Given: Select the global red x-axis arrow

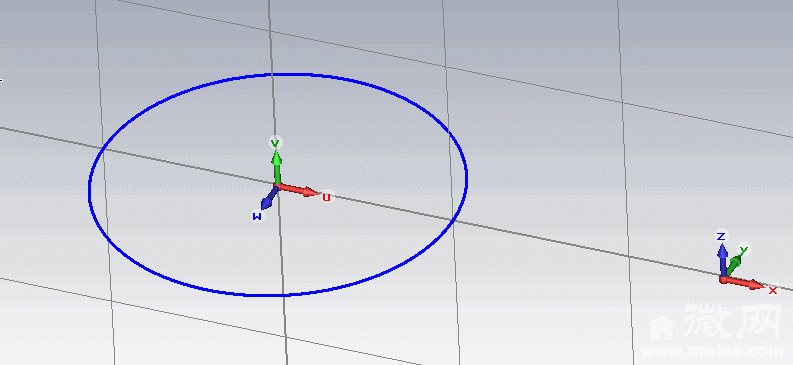Looking at the screenshot, I should [x=742, y=282].
